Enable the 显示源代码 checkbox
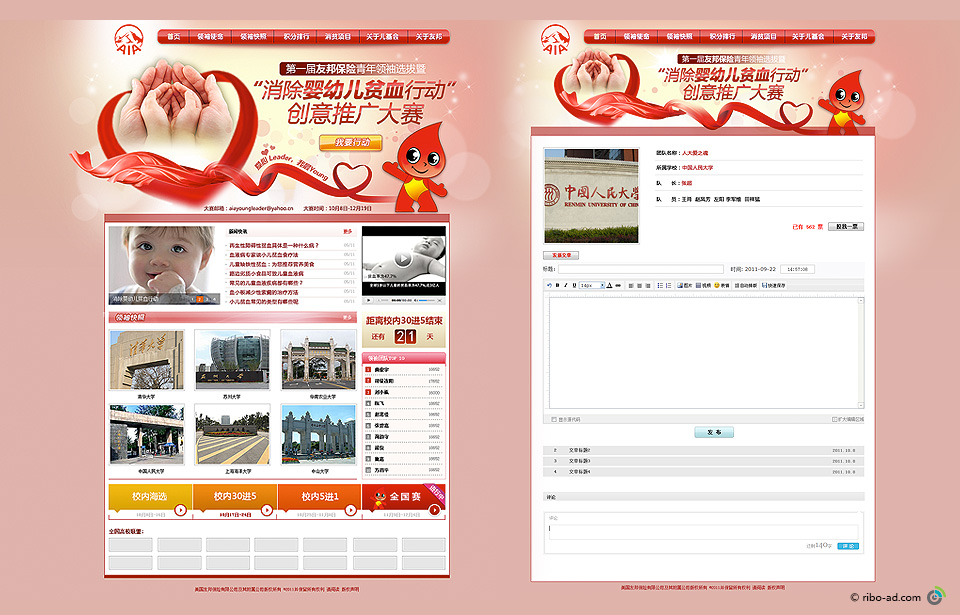 554,420
